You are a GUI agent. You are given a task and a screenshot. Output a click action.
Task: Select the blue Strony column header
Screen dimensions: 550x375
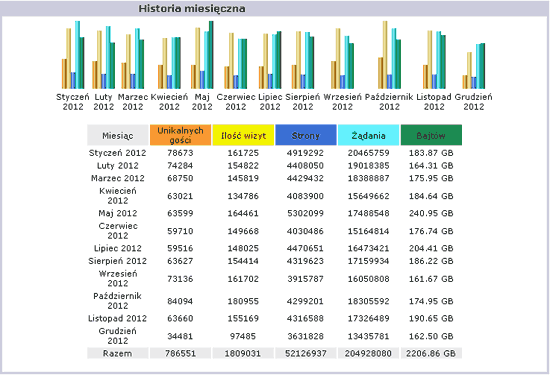click(306, 135)
